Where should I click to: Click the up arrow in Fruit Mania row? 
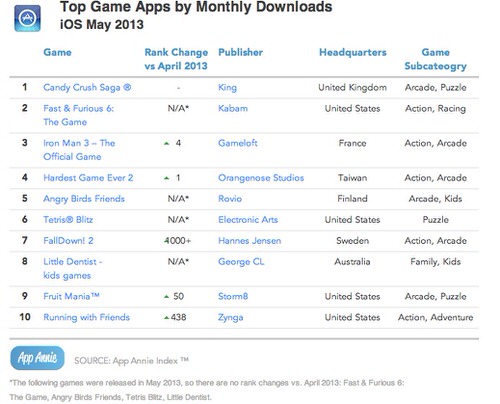(167, 297)
